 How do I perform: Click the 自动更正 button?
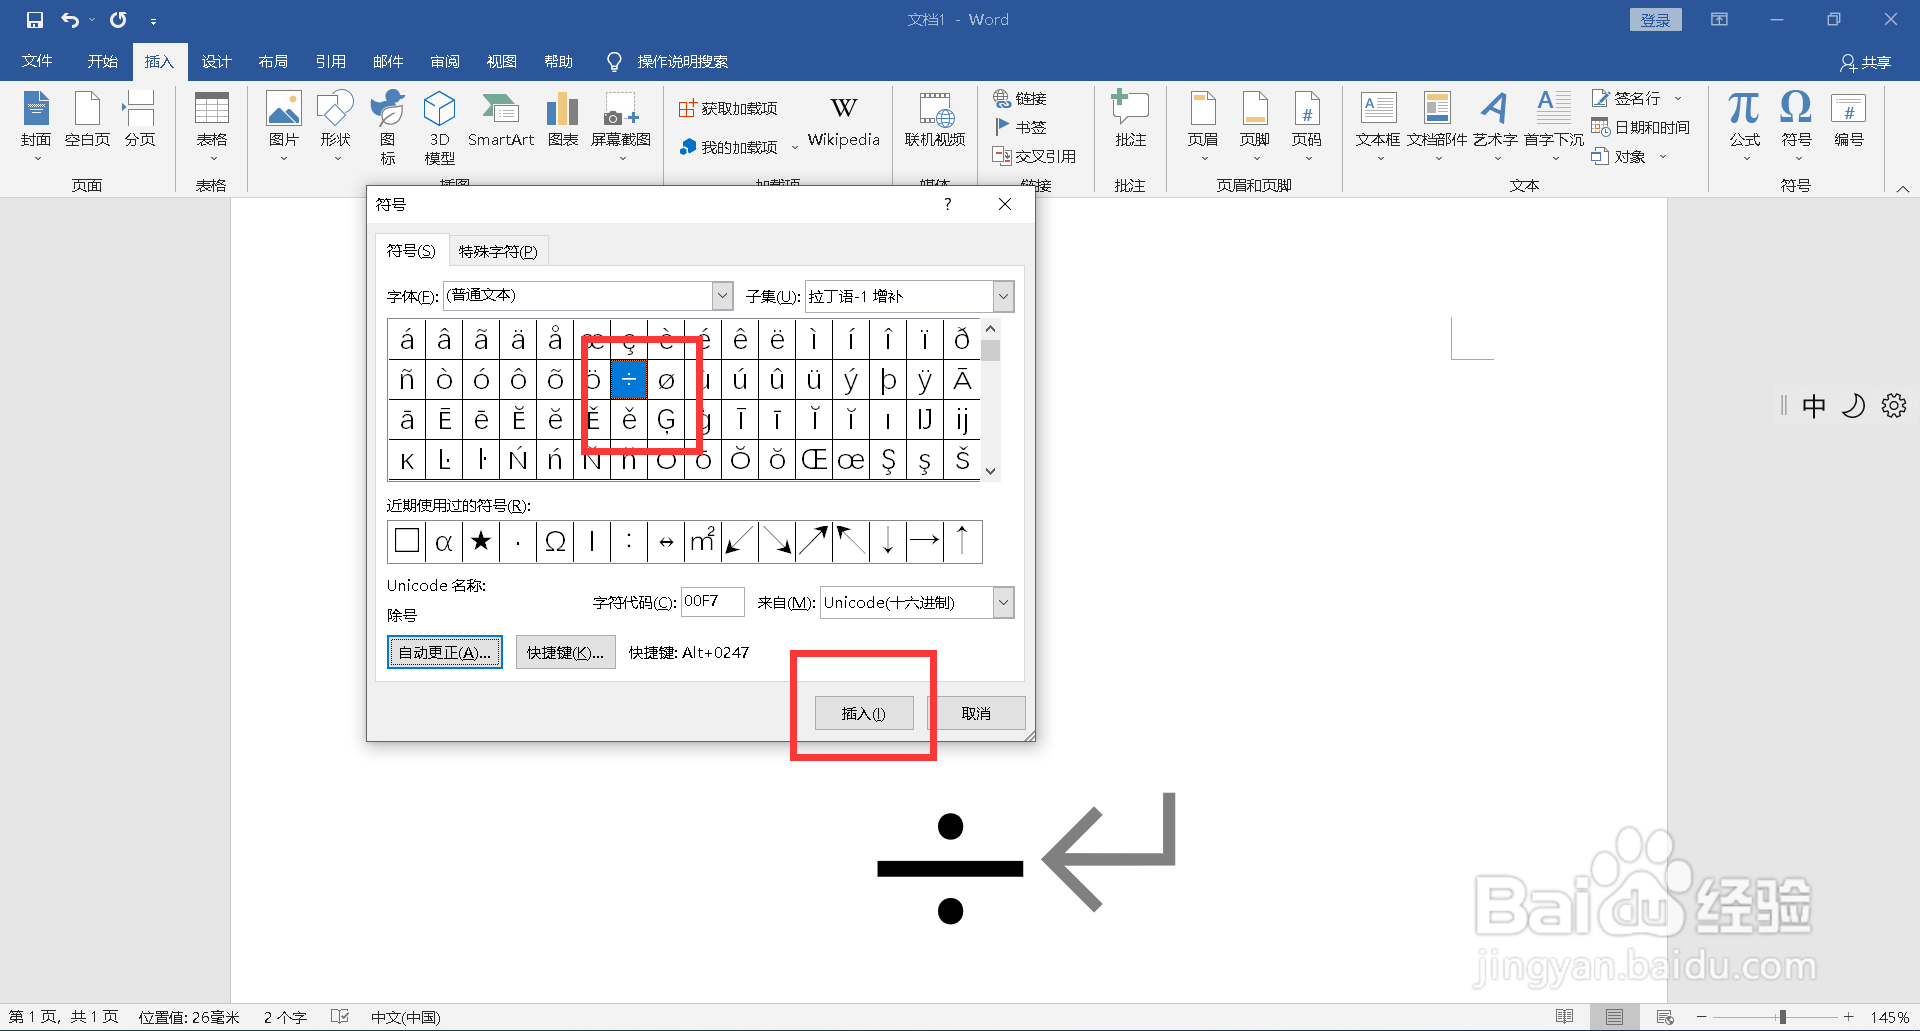[x=445, y=652]
